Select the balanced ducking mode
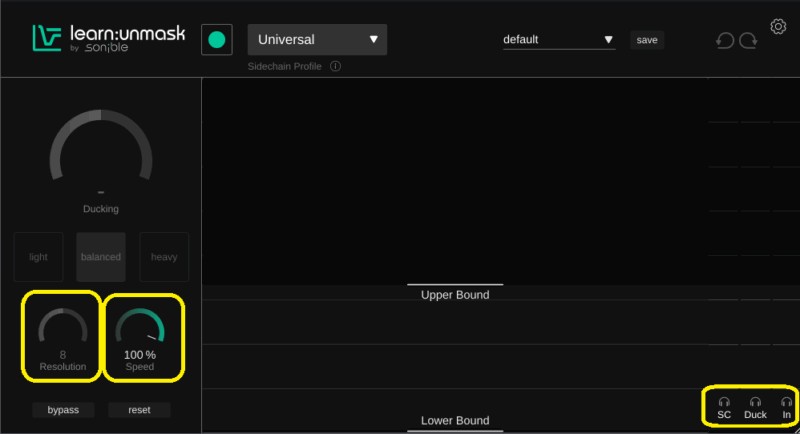Screen dimensions: 800x434 coord(101,257)
